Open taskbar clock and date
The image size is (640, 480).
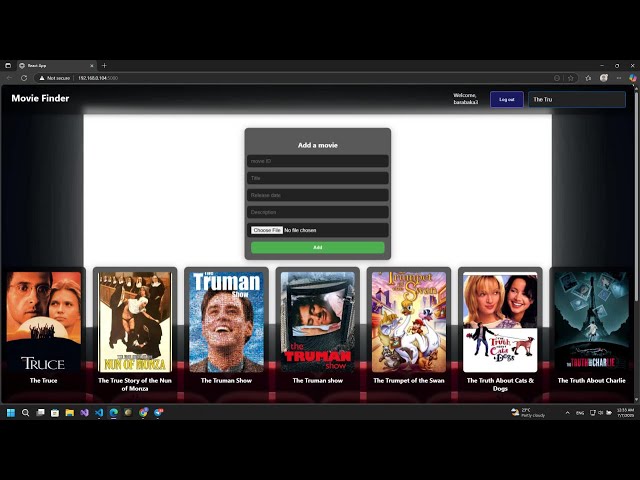tap(625, 413)
